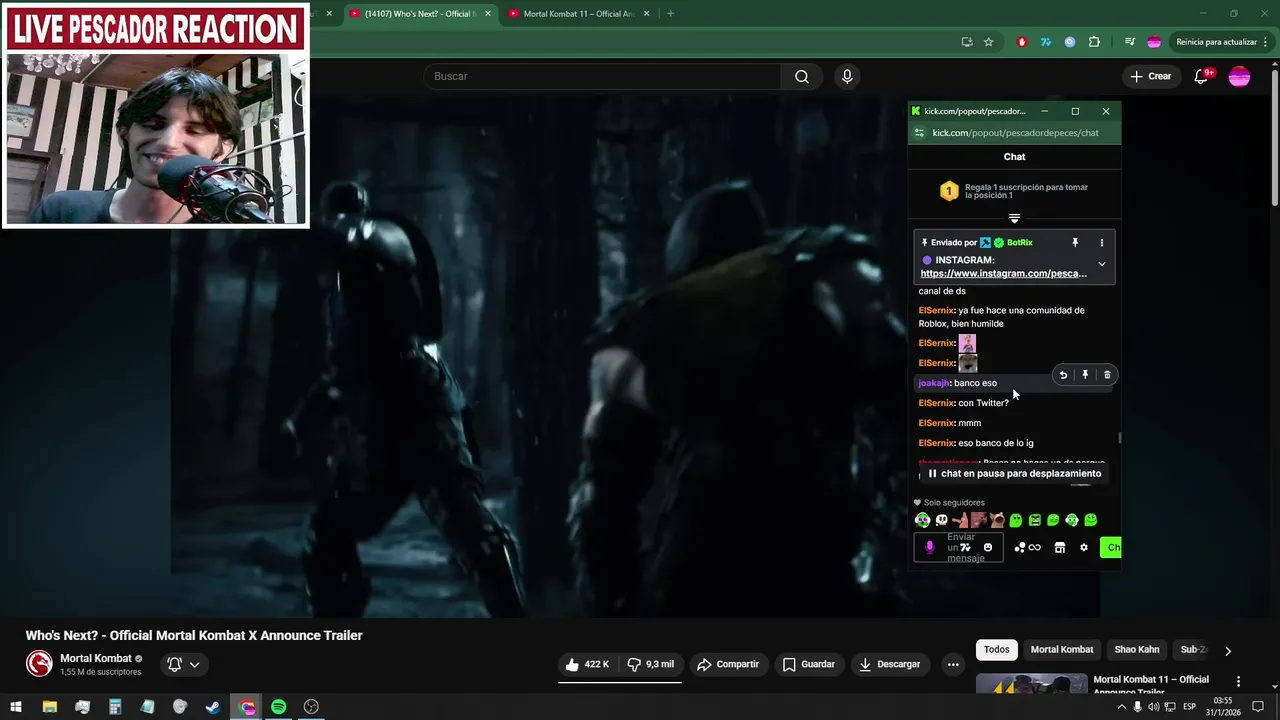Switch to the Who's Next? browser tab
Image resolution: width=1280 pixels, height=720 pixels.
419,14
